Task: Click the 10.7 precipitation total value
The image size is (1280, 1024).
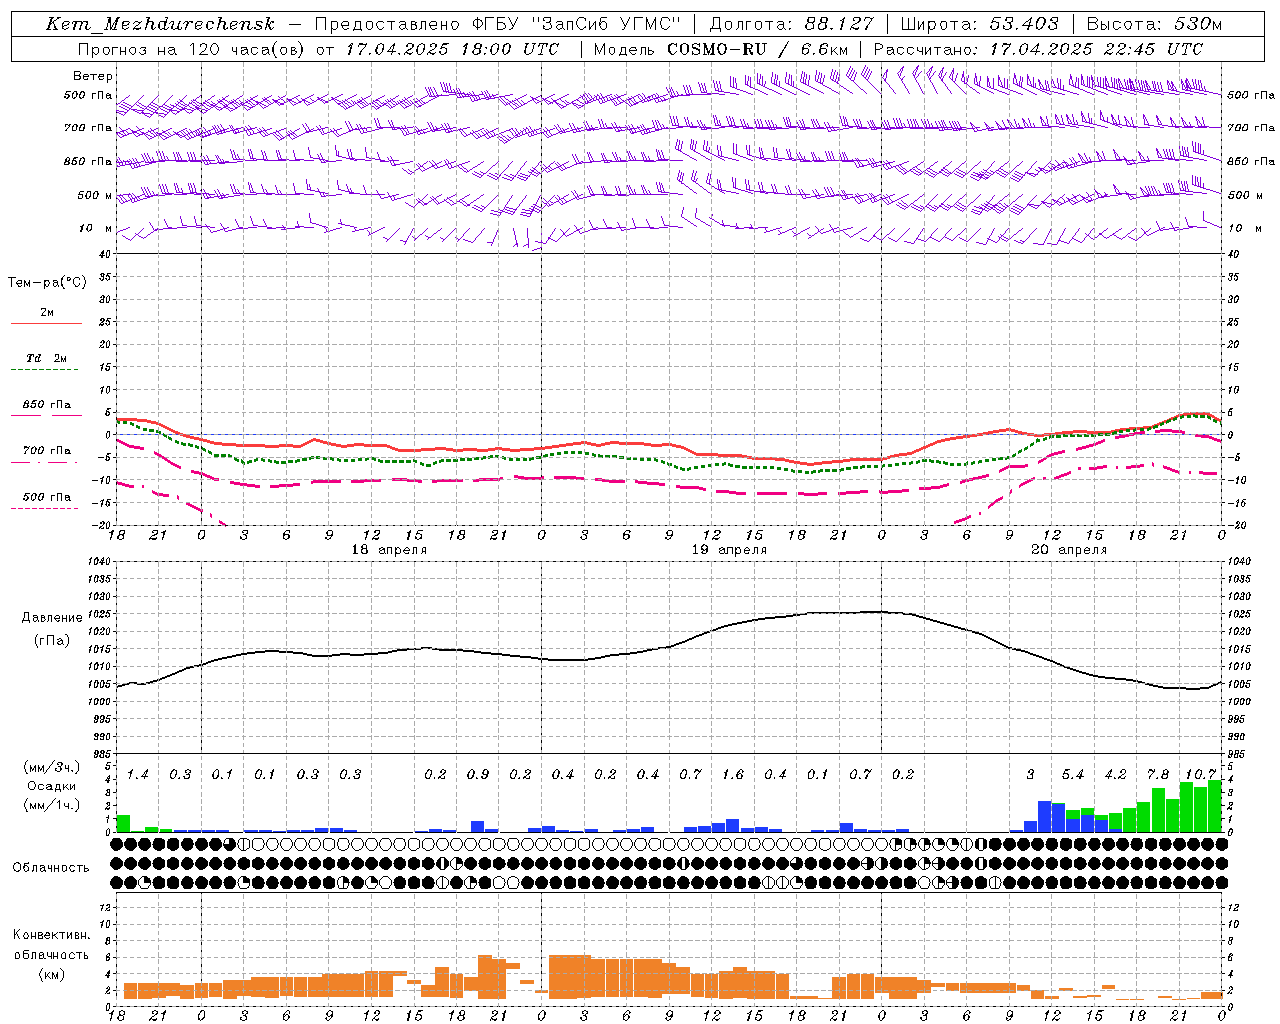Action: coord(1200,774)
